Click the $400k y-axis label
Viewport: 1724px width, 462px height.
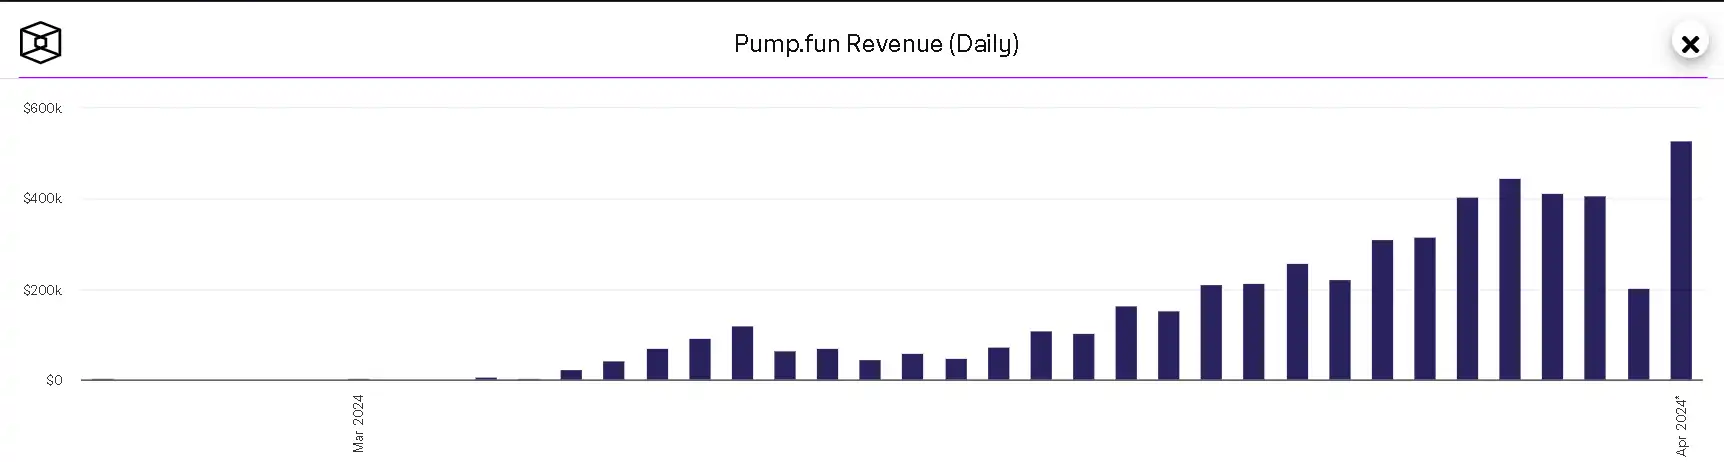[43, 199]
